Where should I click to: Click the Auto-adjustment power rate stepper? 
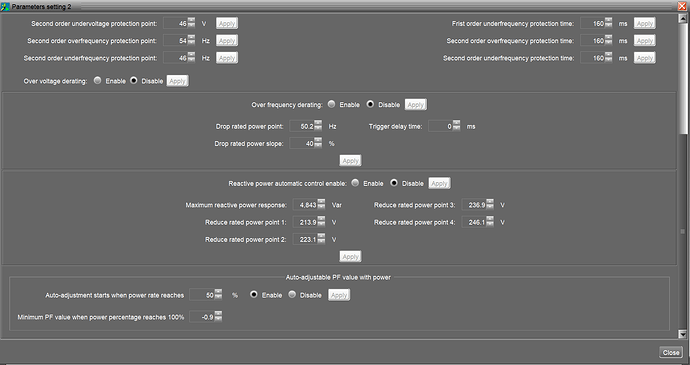218,295
